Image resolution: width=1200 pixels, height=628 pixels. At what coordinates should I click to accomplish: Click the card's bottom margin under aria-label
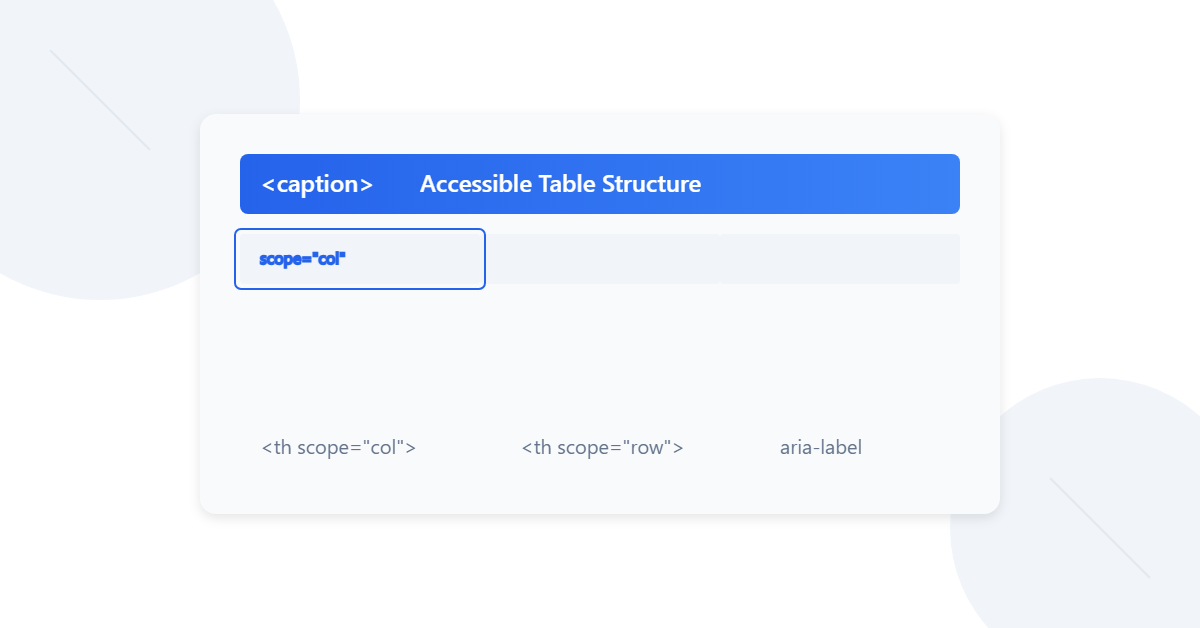pyautogui.click(x=821, y=488)
